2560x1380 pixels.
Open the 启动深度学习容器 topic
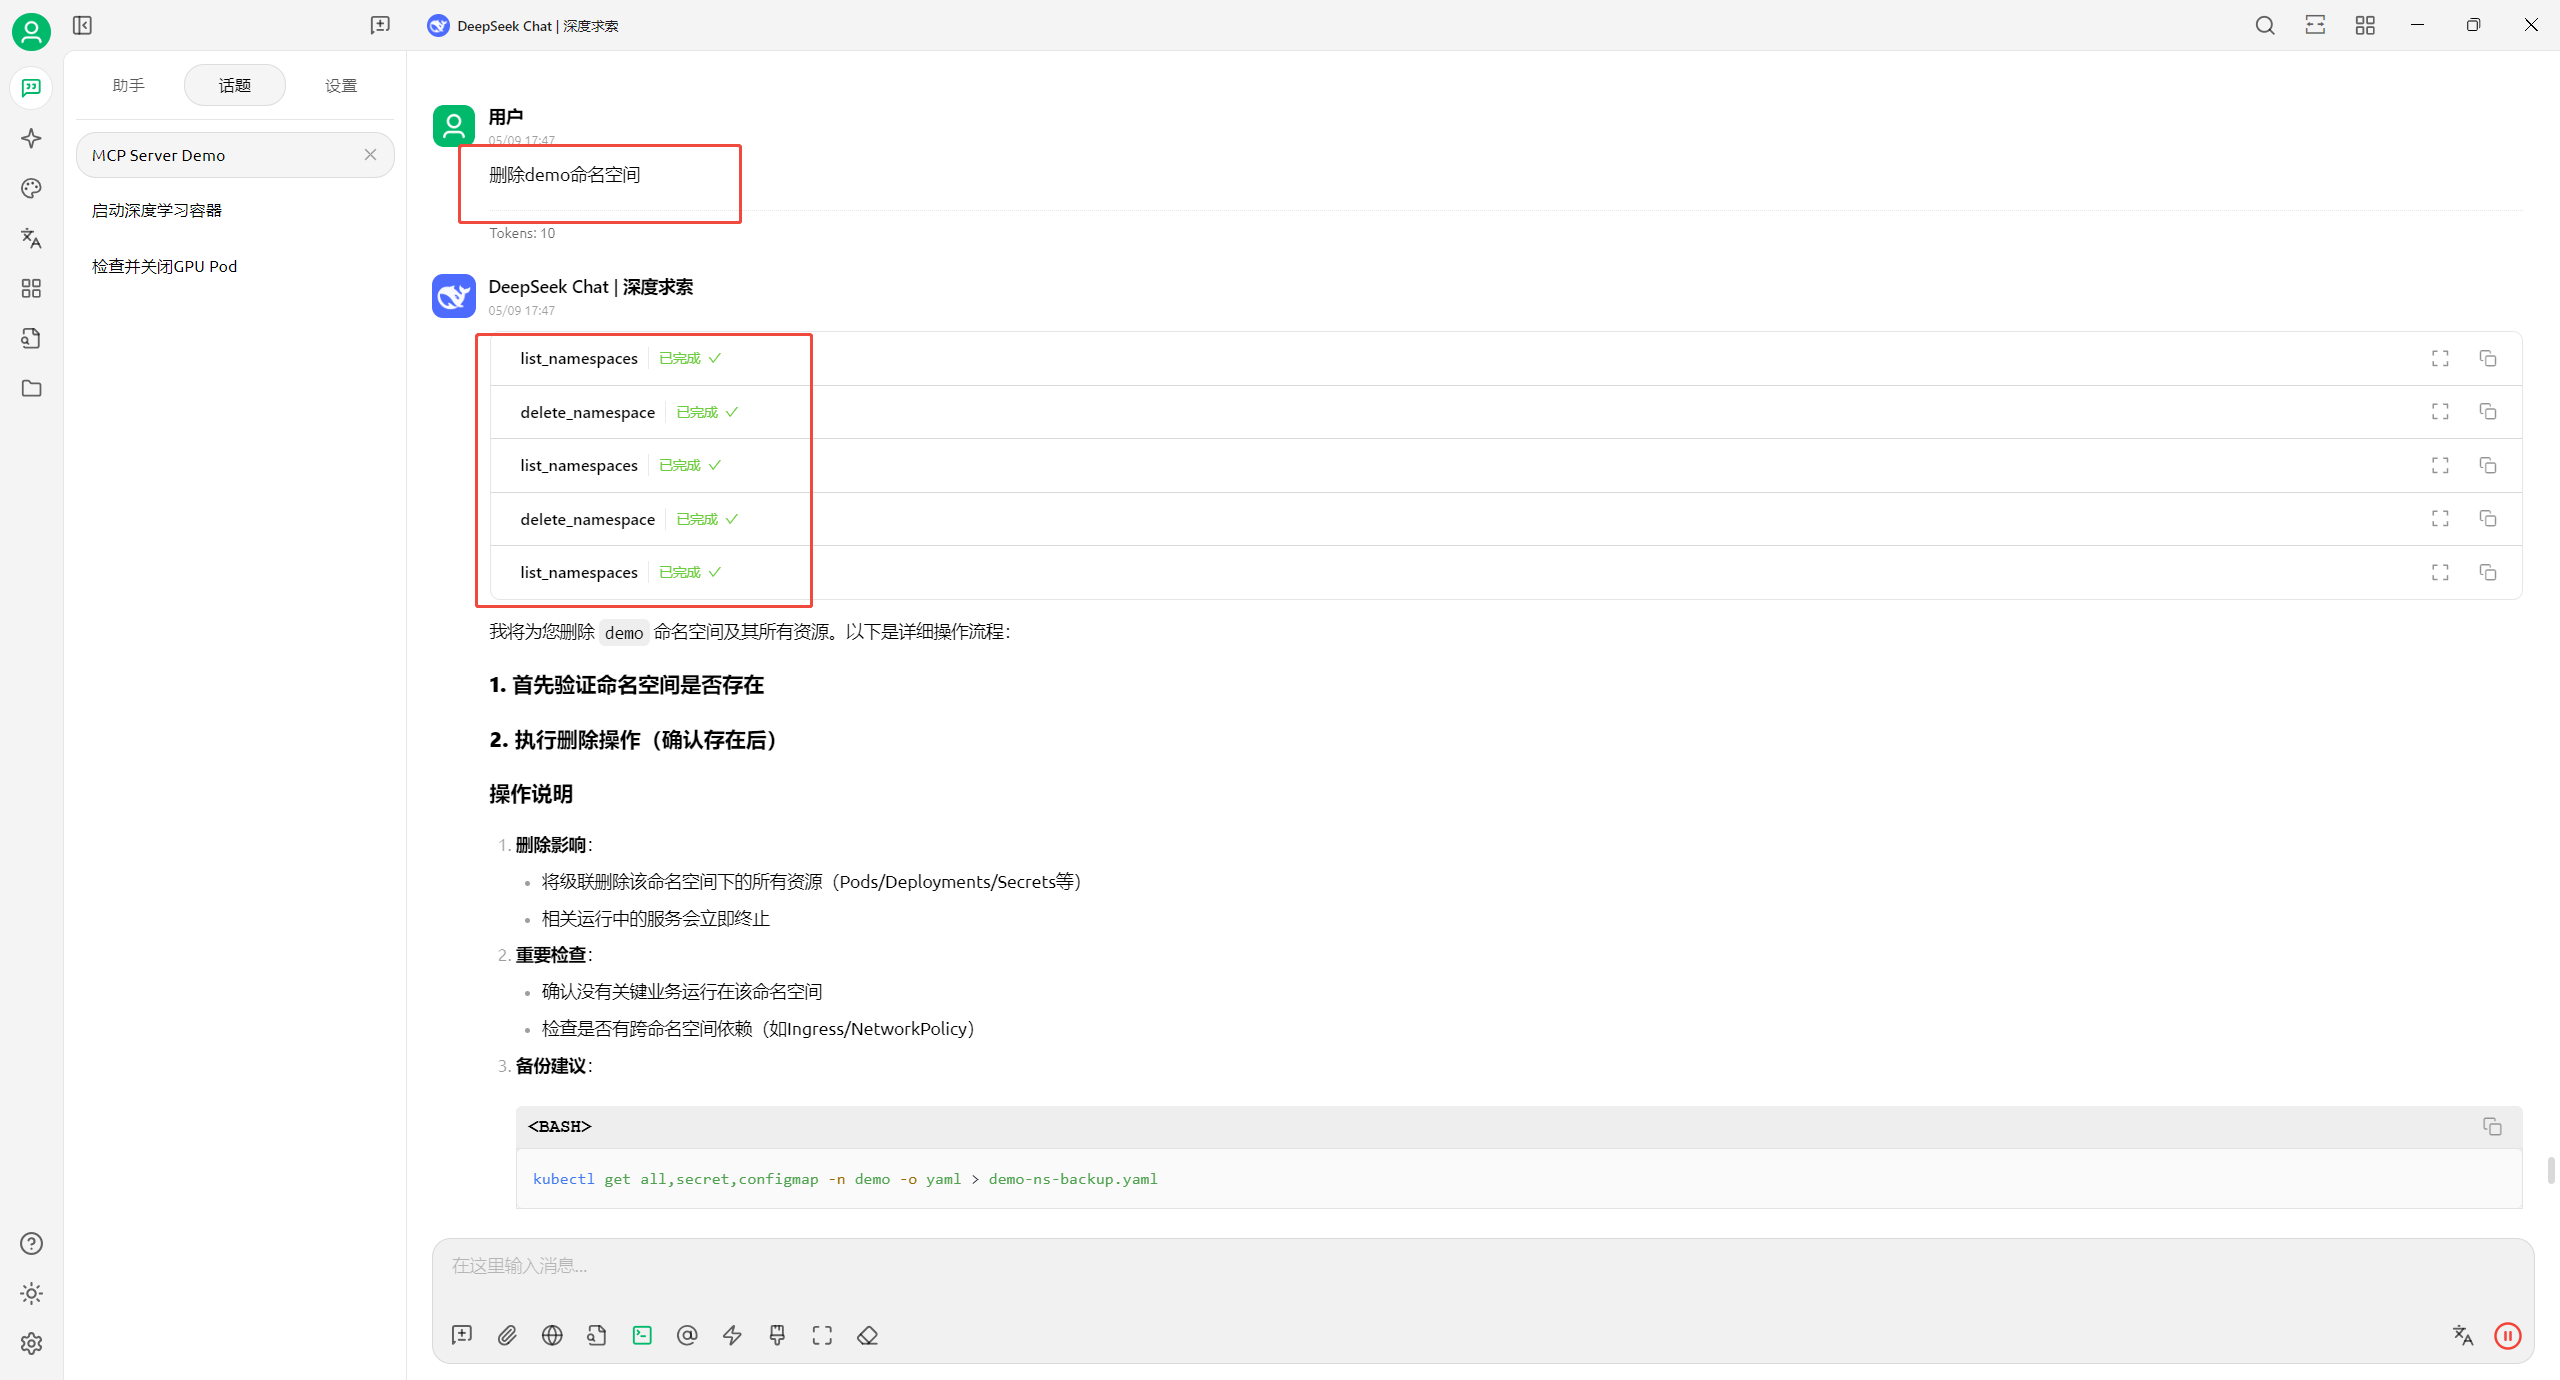coord(157,210)
